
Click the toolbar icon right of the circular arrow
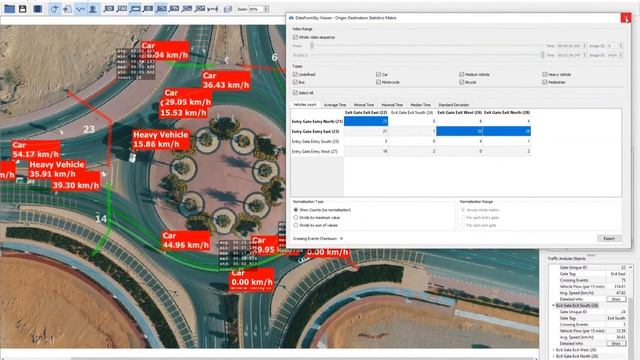coord(67,9)
